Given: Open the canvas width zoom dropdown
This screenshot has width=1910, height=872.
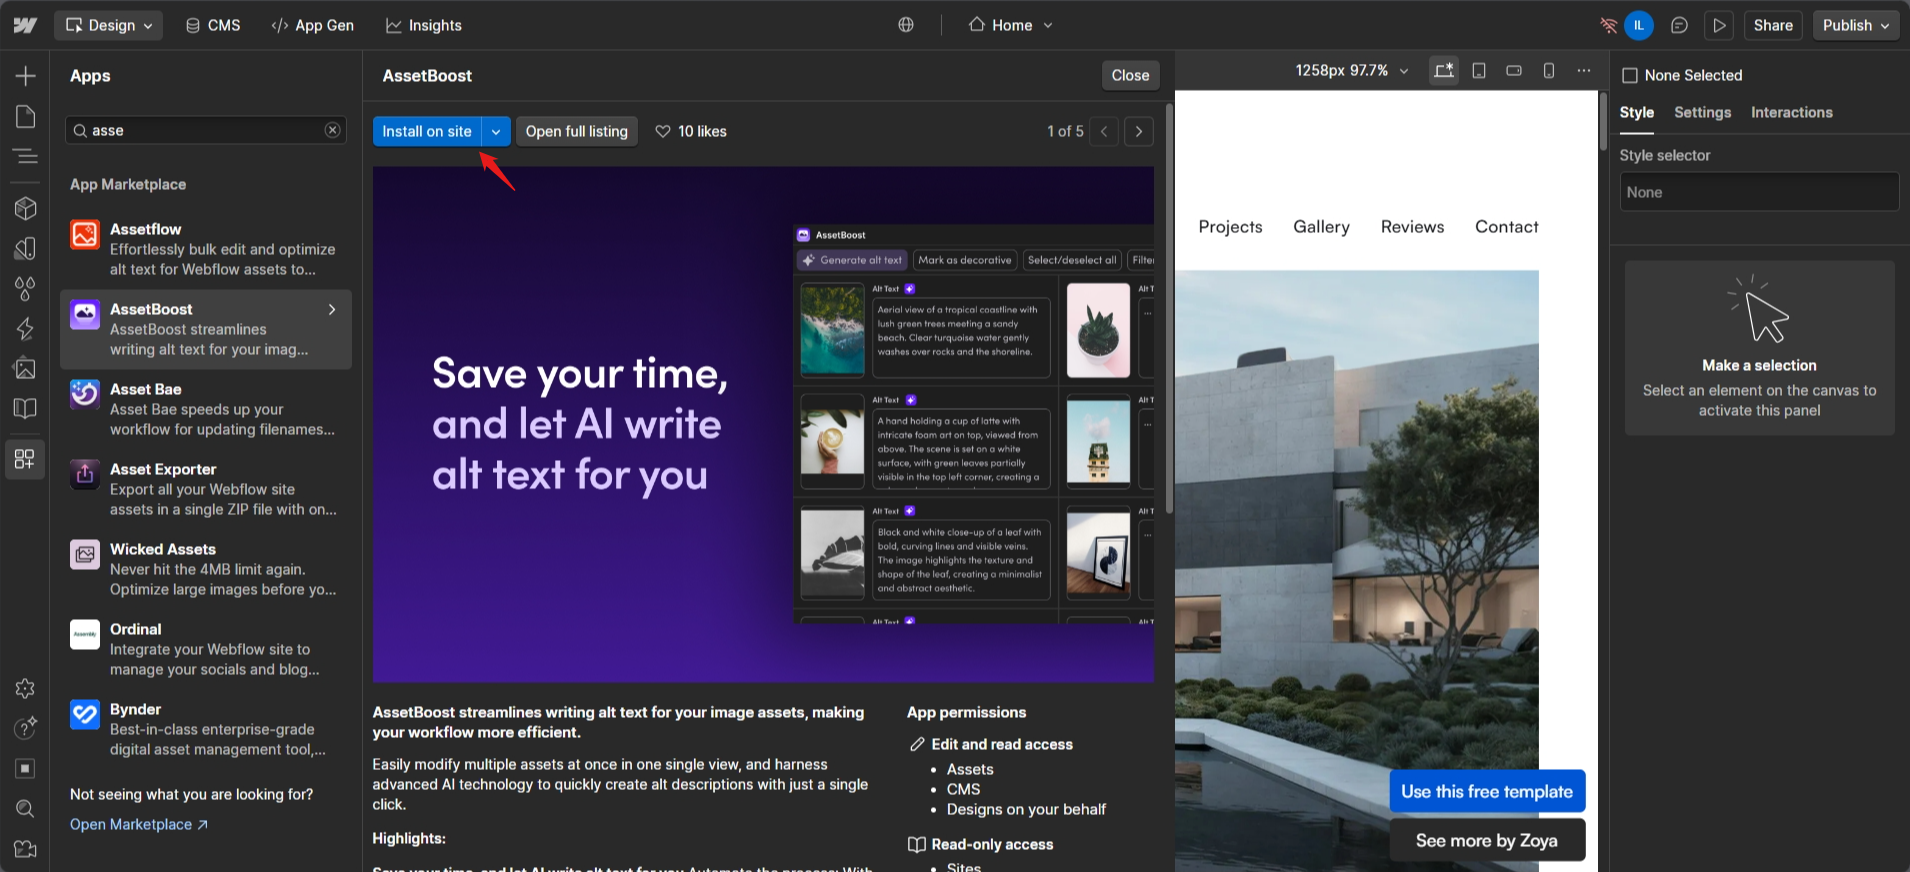Looking at the screenshot, I should coord(1352,70).
